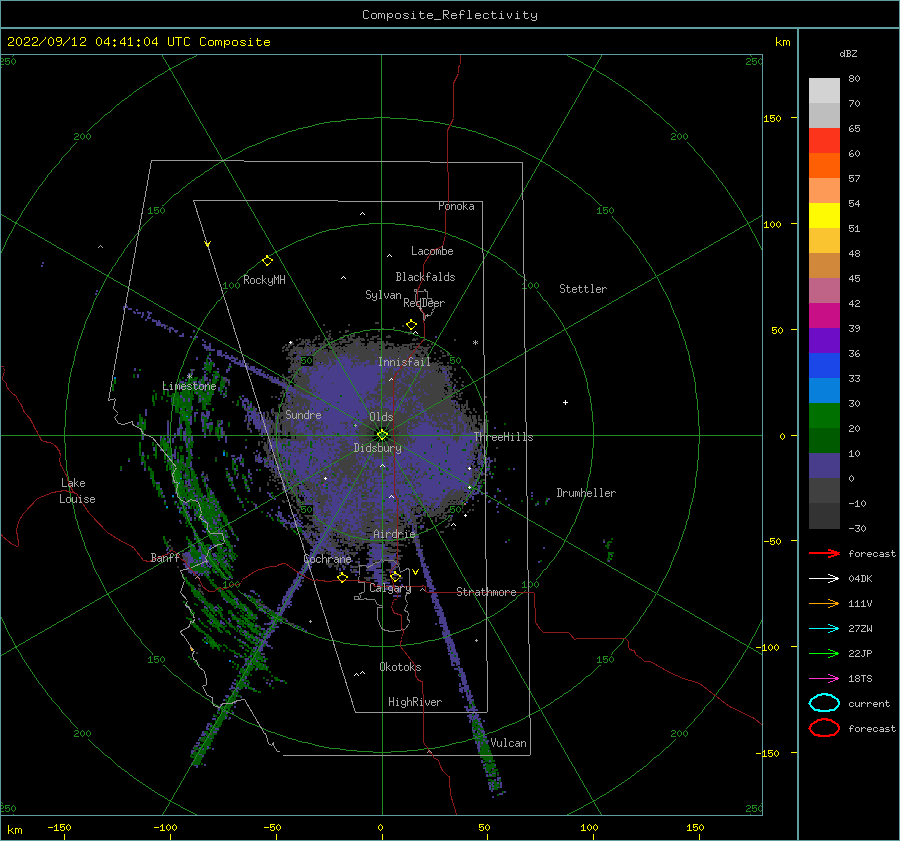The width and height of the screenshot is (900, 841).
Task: Click the cyan current ellipse icon
Action: point(824,703)
